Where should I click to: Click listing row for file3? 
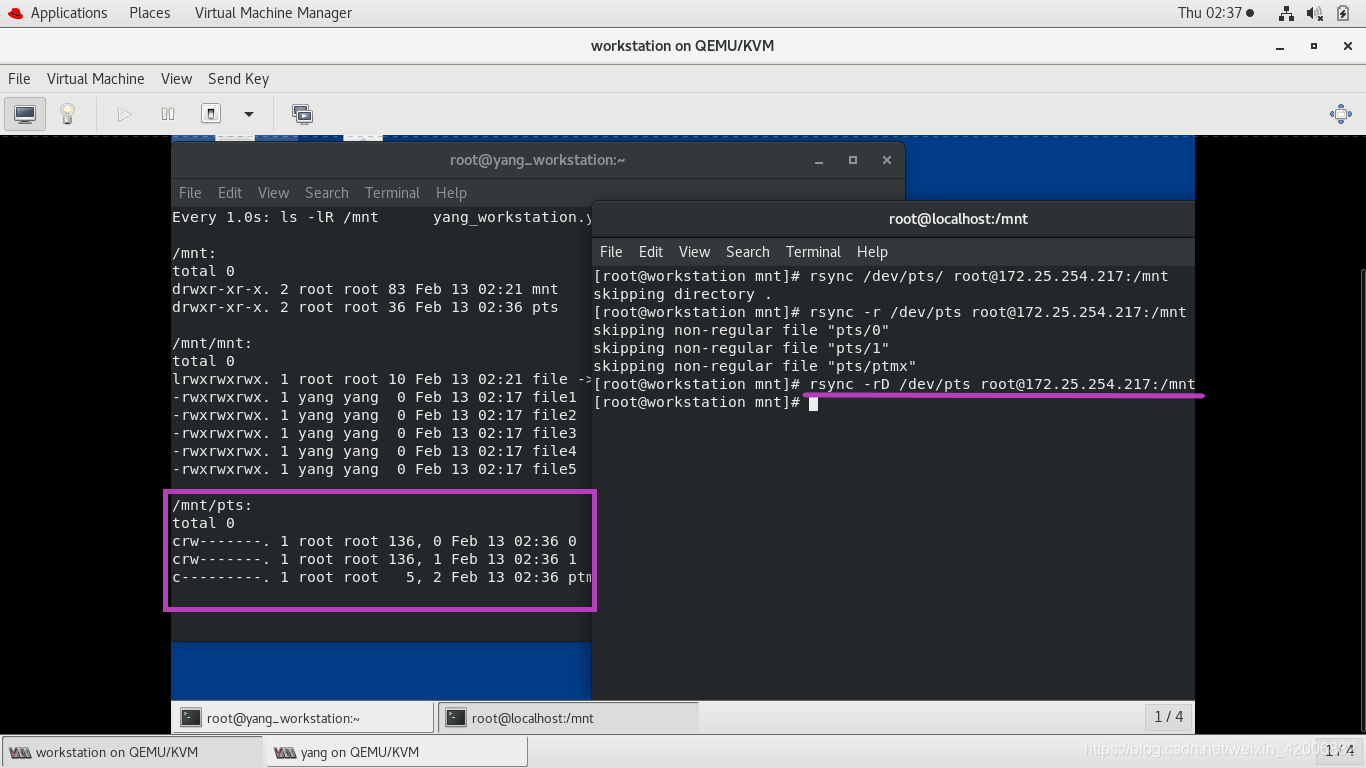tap(374, 433)
